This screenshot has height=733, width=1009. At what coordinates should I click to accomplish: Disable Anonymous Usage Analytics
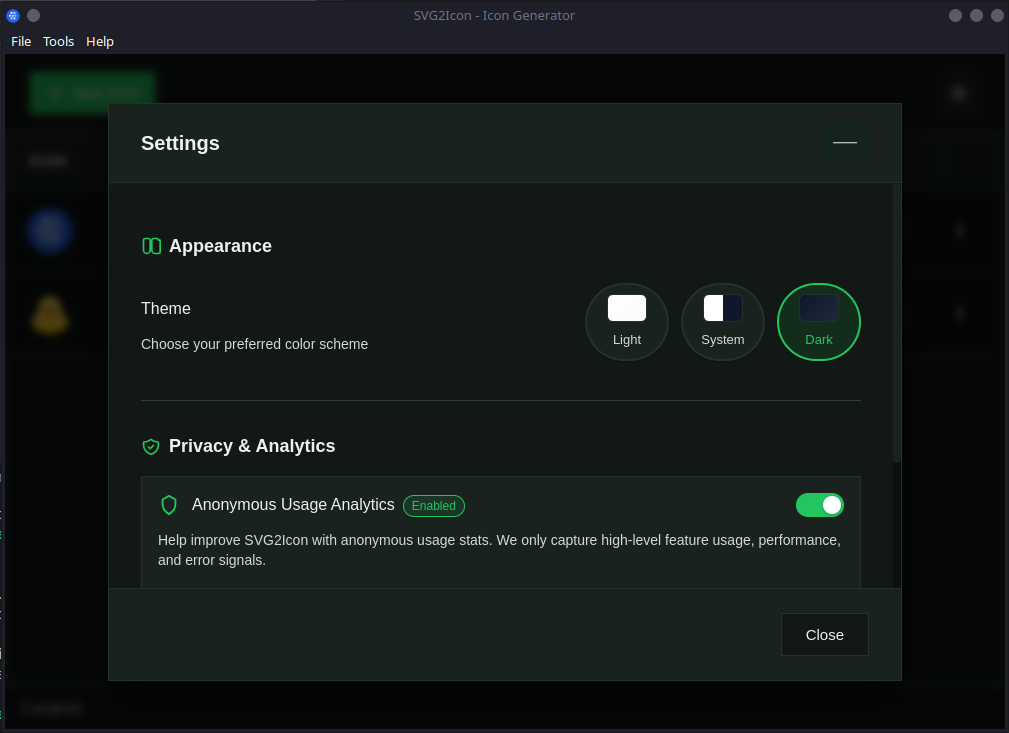[819, 505]
